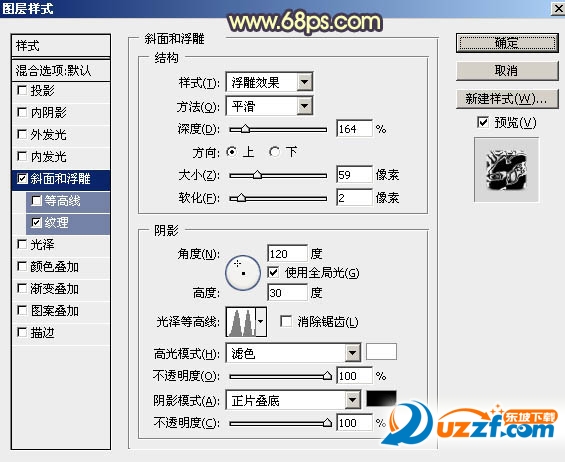
Task: Enable the 内发光 checkbox
Action: 22,156
